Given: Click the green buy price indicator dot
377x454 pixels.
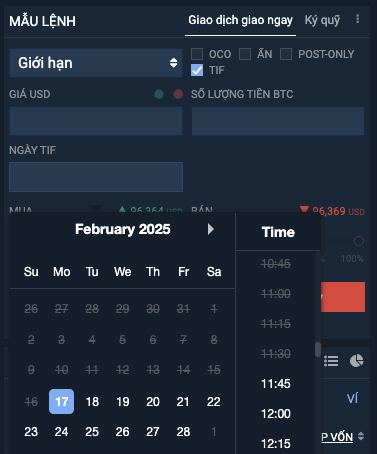Looking at the screenshot, I should 159,94.
